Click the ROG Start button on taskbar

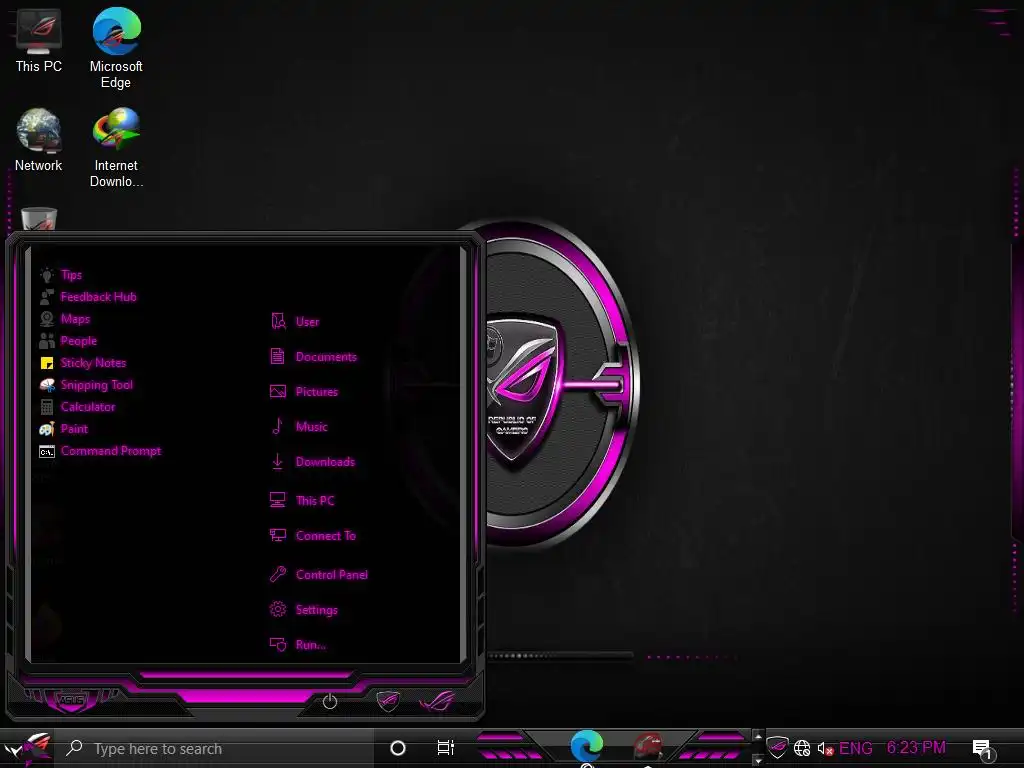(x=27, y=748)
